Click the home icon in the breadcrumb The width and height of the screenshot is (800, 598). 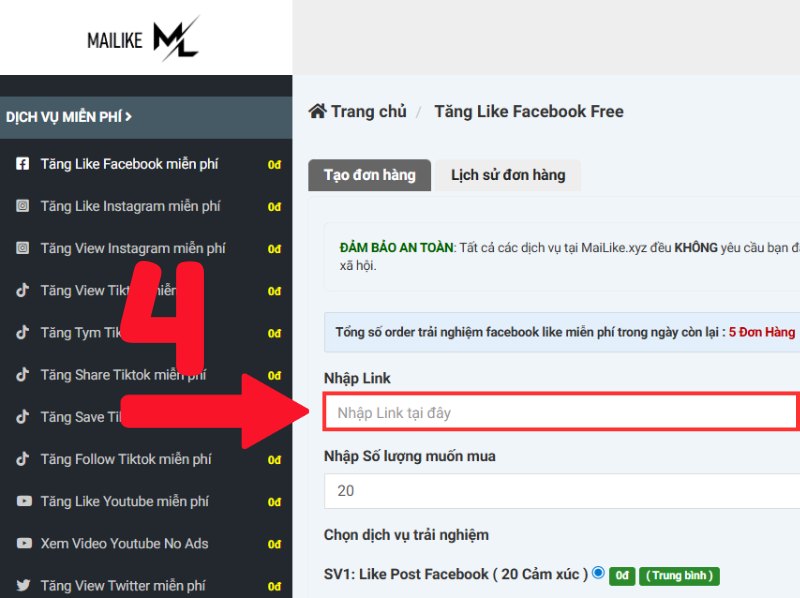317,111
